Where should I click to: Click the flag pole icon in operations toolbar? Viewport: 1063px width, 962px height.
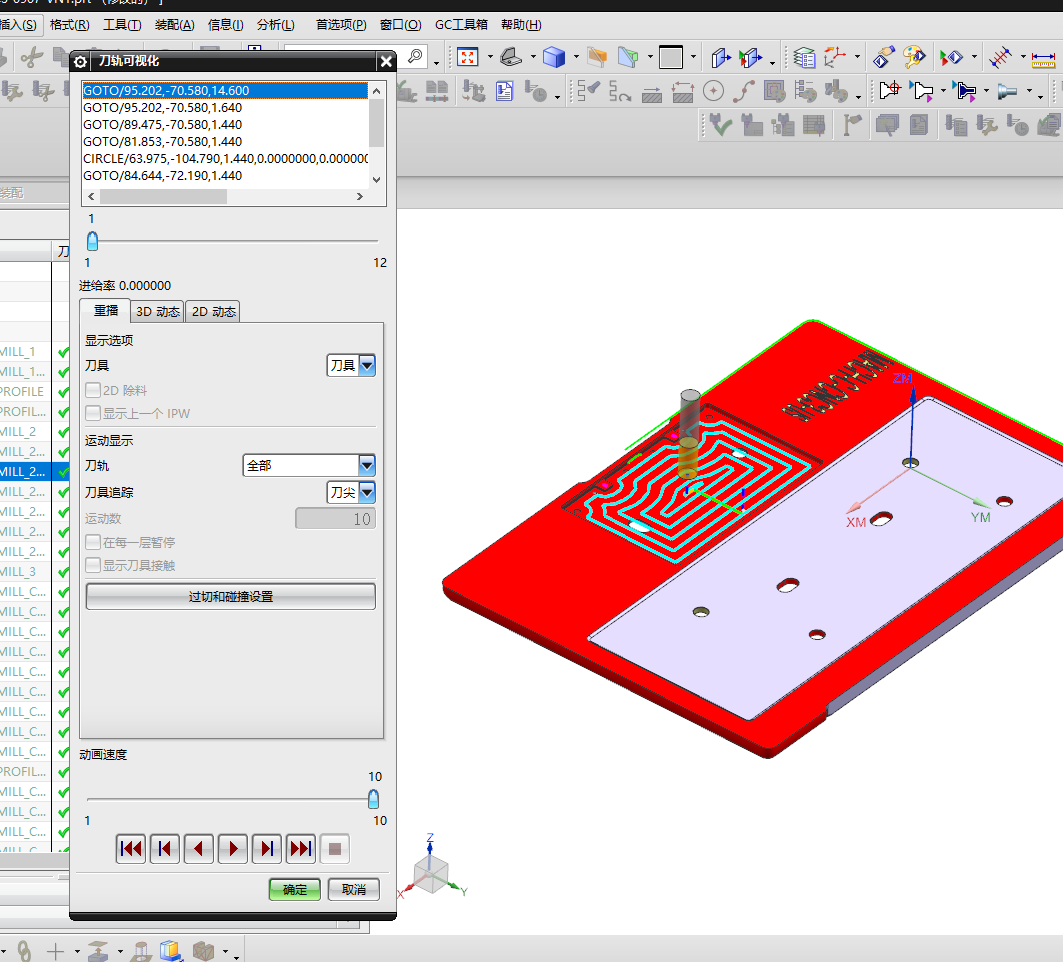[x=852, y=125]
